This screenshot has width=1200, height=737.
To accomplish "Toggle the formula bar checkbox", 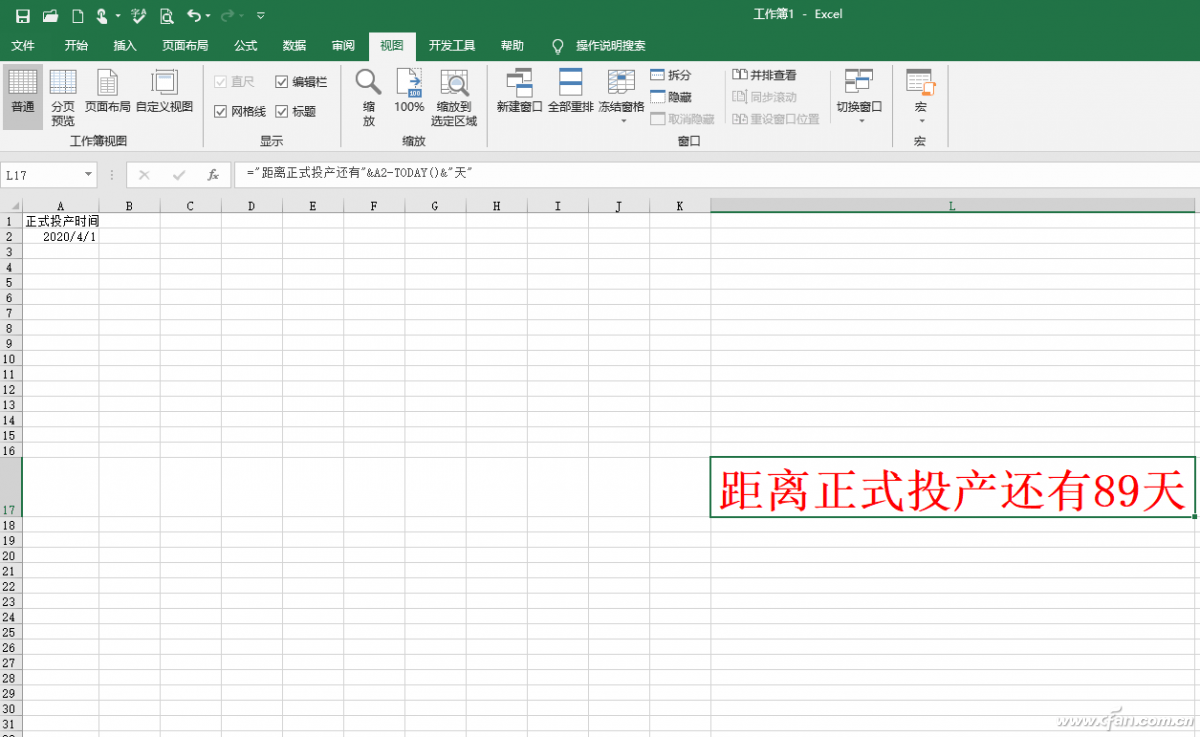I will tap(281, 82).
